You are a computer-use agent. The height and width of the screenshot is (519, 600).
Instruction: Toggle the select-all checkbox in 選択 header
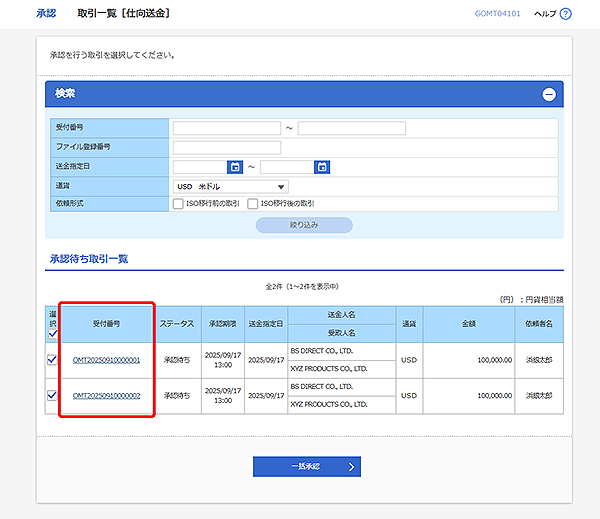point(53,334)
